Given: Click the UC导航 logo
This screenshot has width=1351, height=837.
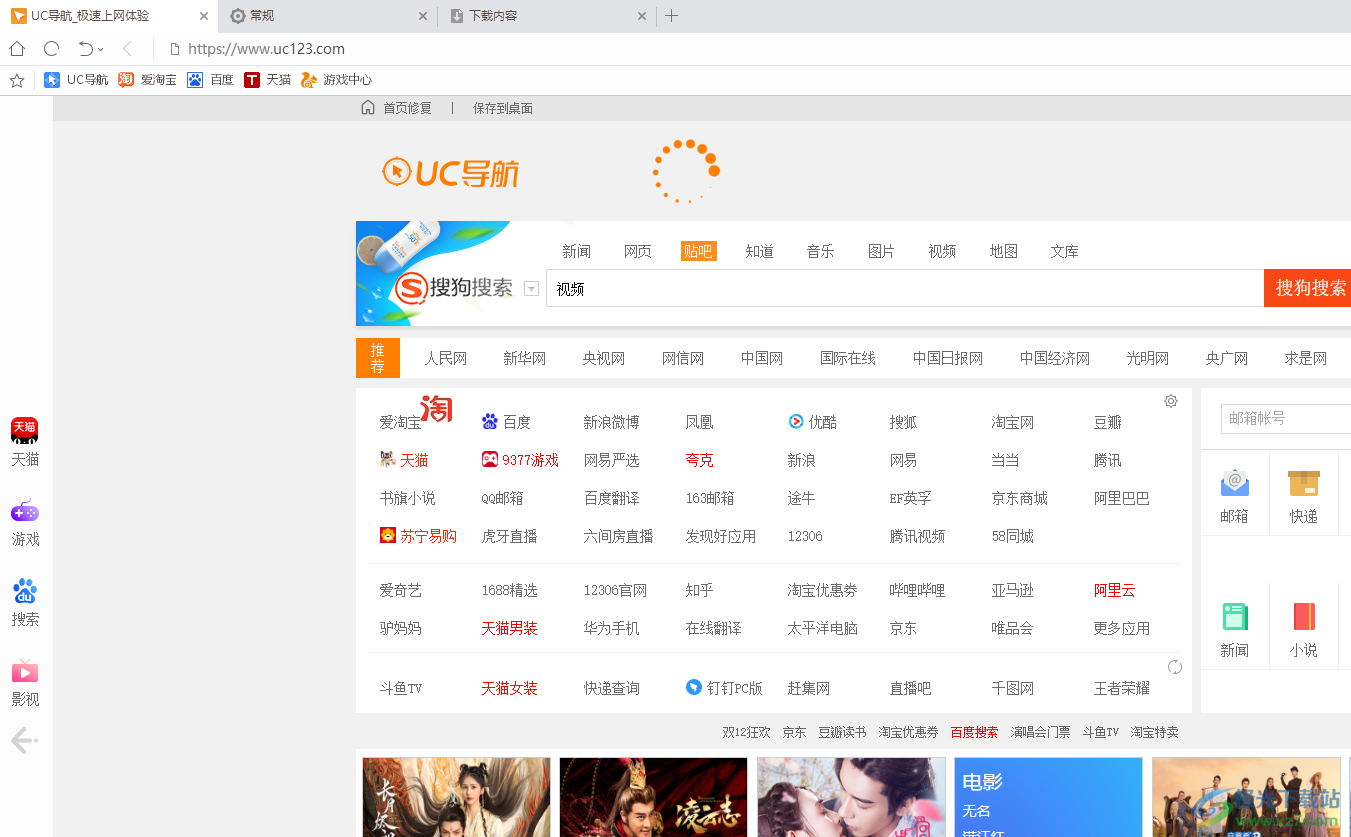Looking at the screenshot, I should 451,173.
